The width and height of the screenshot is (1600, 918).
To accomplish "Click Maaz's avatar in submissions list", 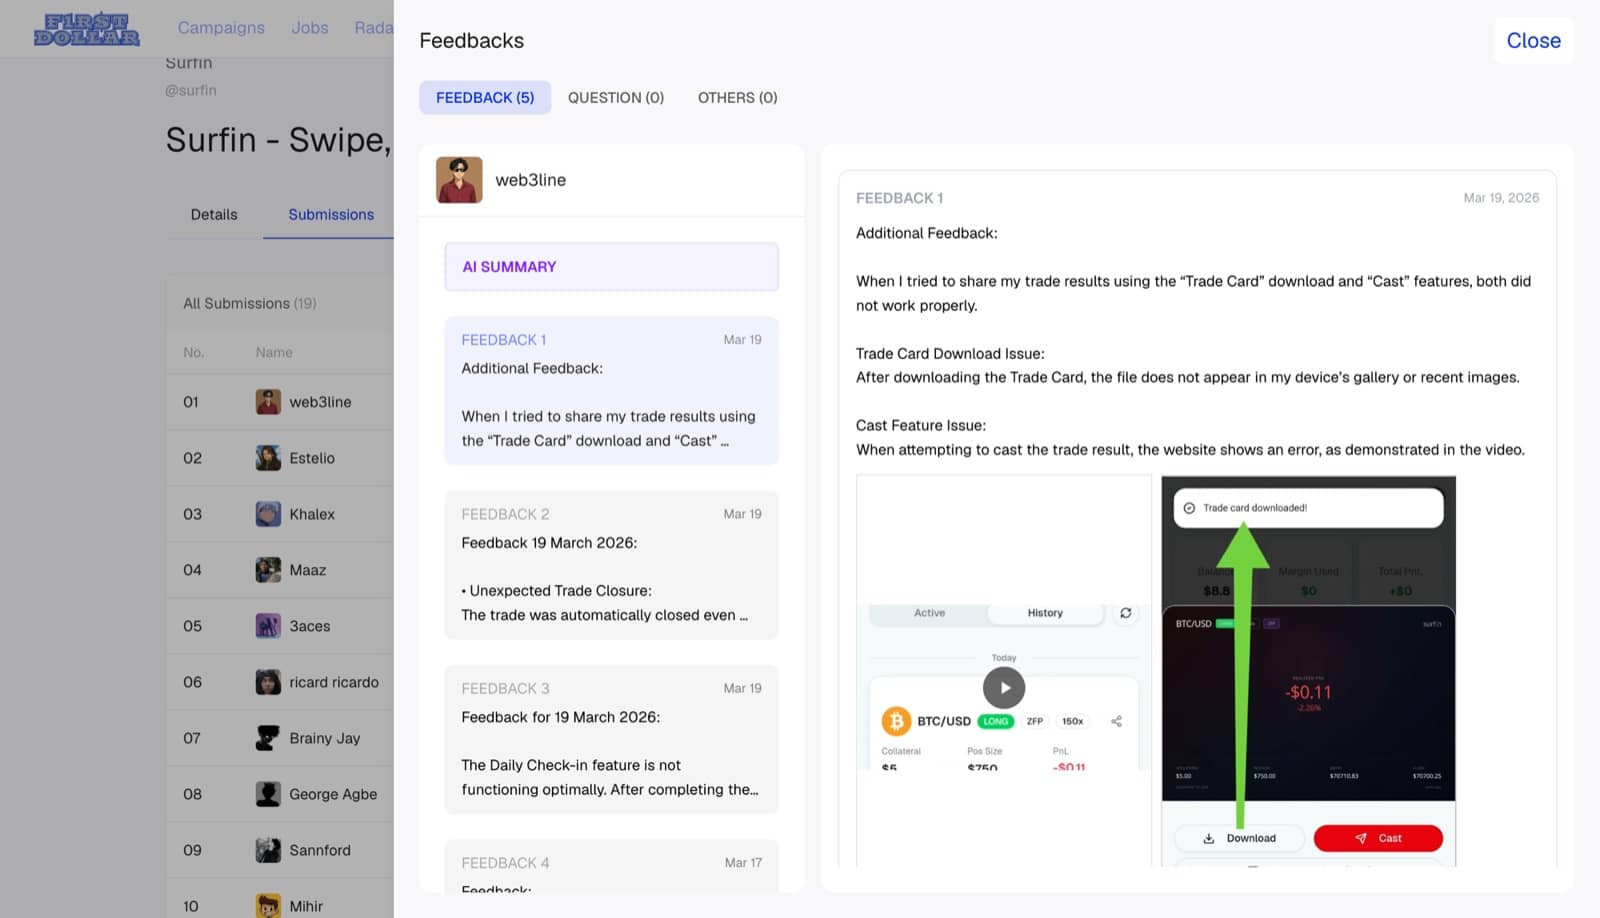I will pyautogui.click(x=268, y=570).
